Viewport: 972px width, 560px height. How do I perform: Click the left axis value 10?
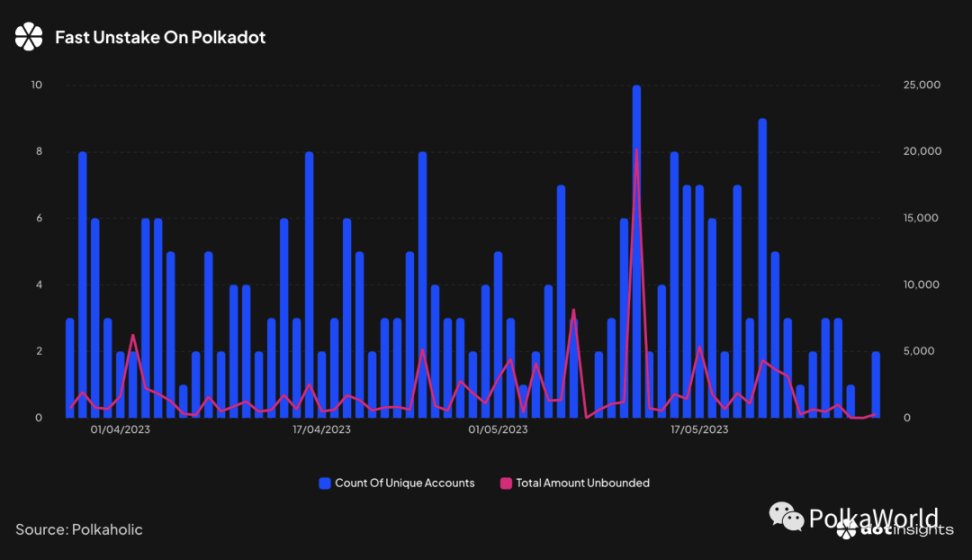37,85
